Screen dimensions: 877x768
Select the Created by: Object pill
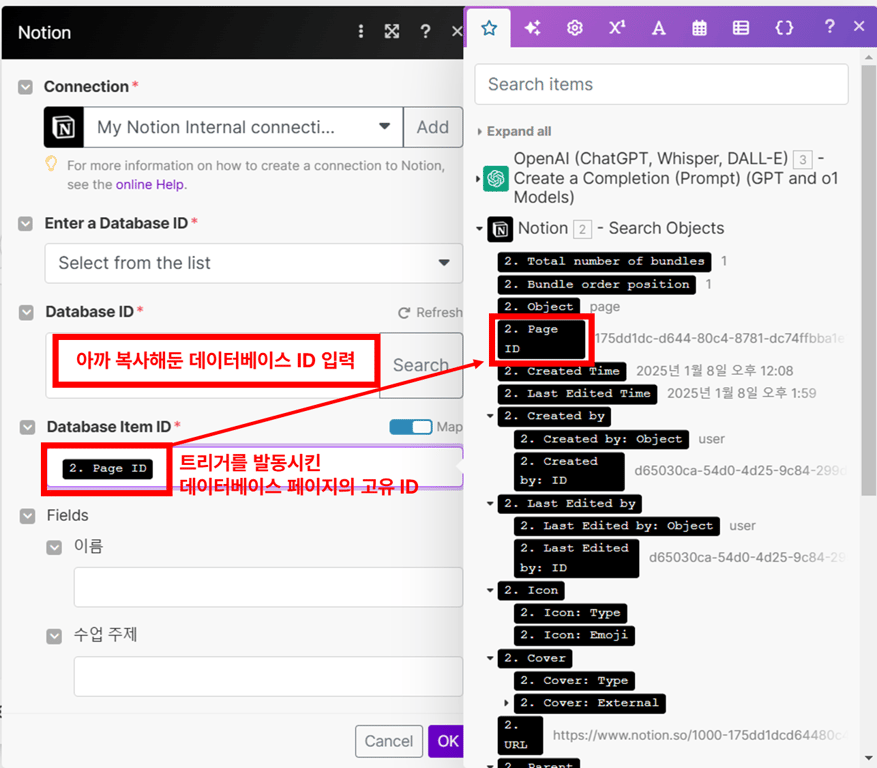(601, 439)
